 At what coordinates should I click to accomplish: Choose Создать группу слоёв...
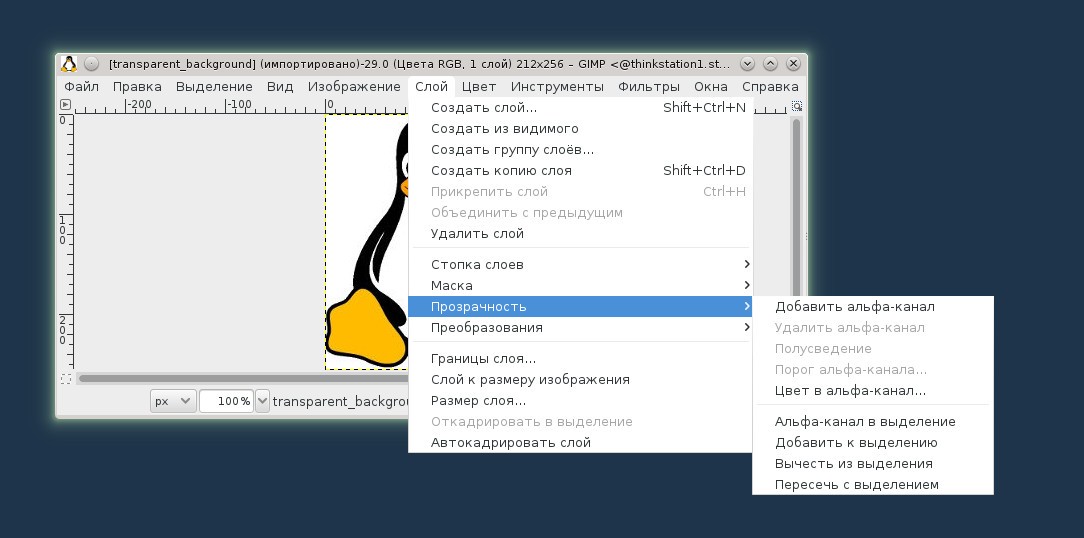(580, 149)
